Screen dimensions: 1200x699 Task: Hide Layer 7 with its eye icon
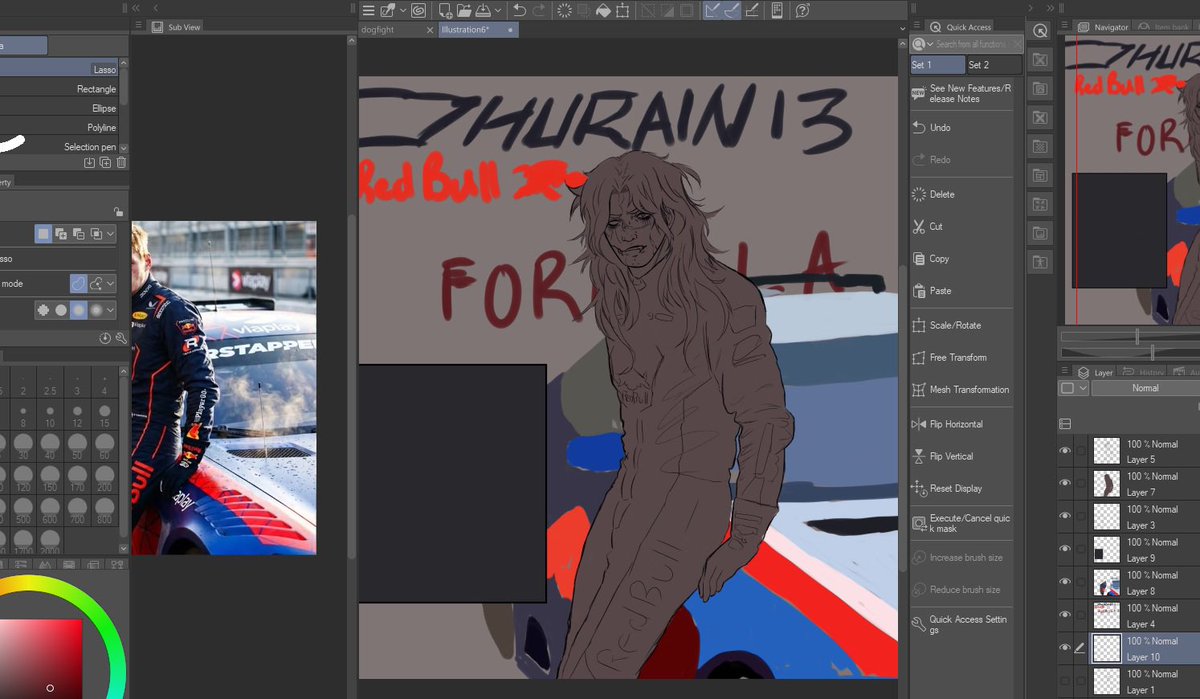pyautogui.click(x=1065, y=484)
